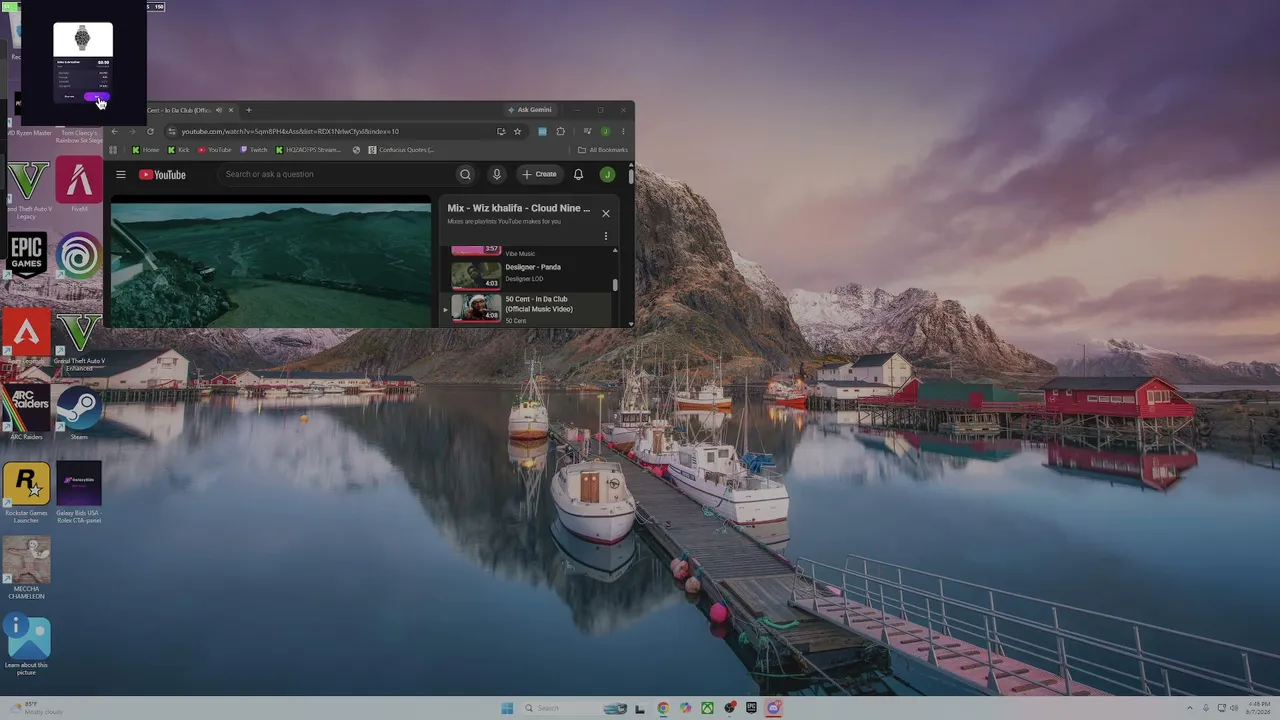Screen dimensions: 1280x720
Task: Expand the All Bookmarks folder
Action: (603, 150)
